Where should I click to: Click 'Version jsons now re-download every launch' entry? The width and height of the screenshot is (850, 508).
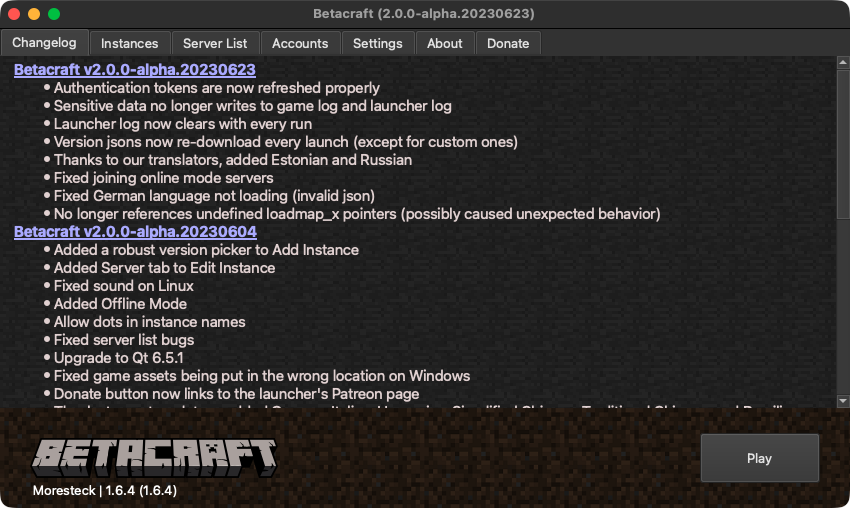tap(286, 142)
